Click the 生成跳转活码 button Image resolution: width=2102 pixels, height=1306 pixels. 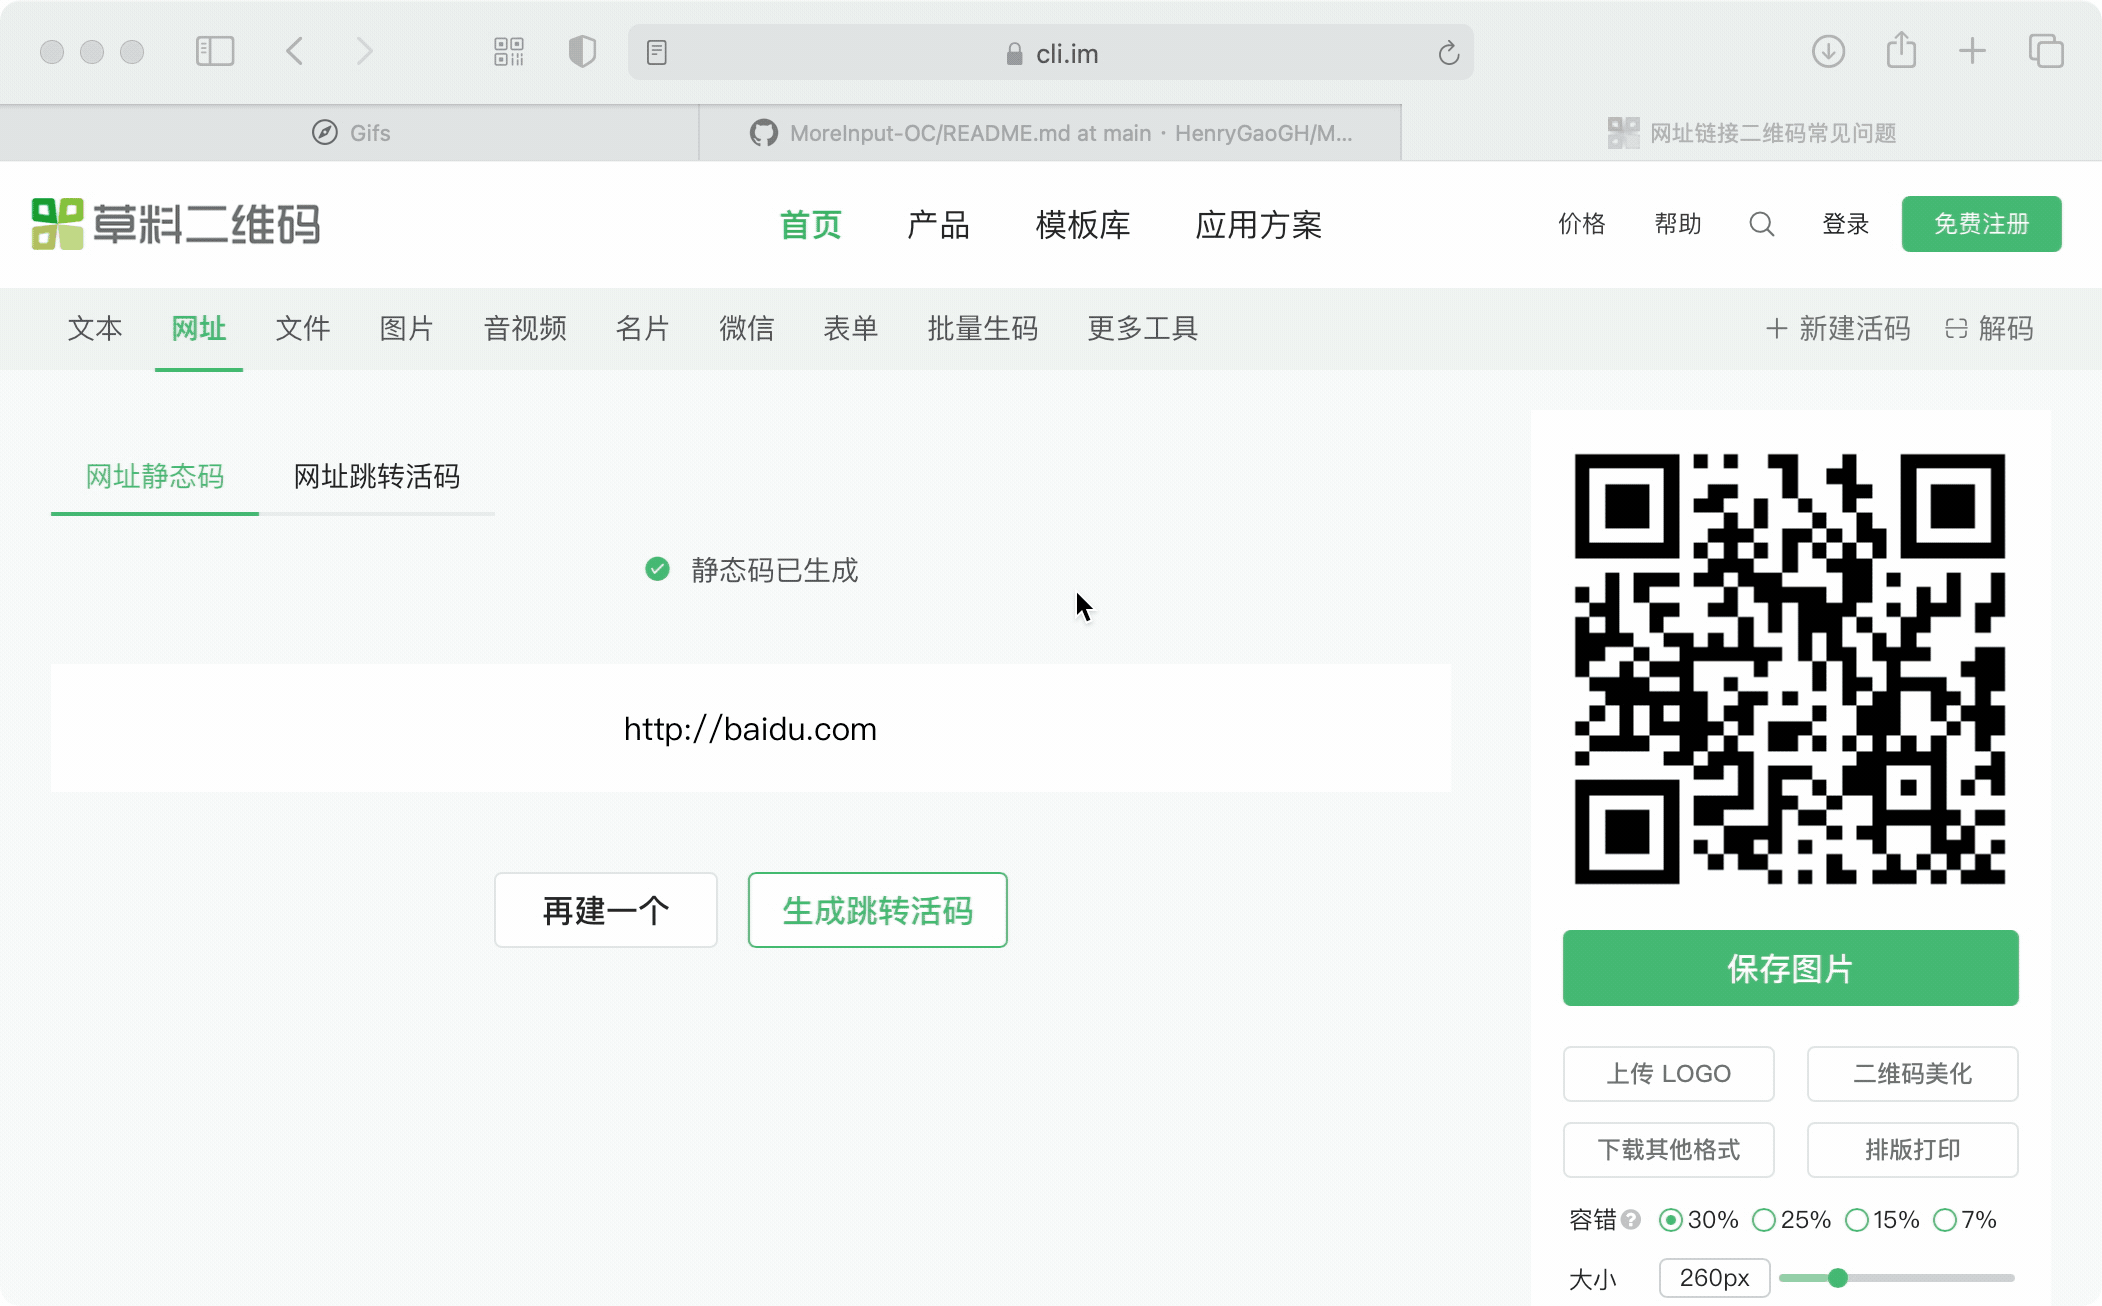(878, 910)
